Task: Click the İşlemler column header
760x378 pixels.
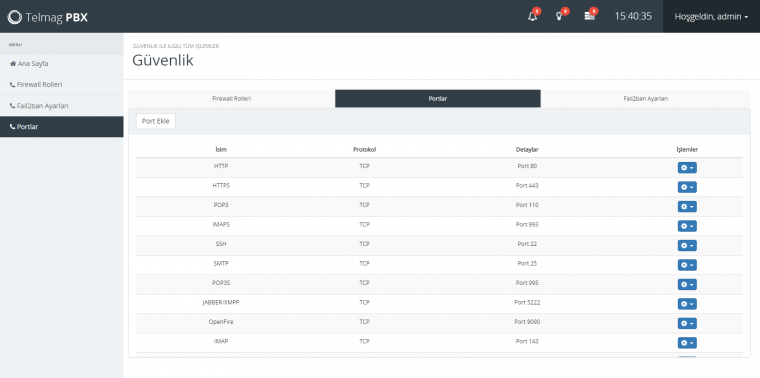Action: (687, 150)
